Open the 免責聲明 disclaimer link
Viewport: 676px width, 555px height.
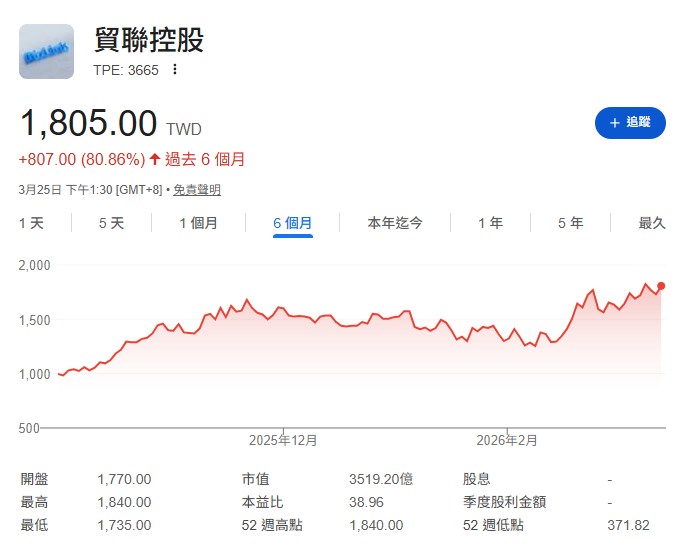coord(197,190)
